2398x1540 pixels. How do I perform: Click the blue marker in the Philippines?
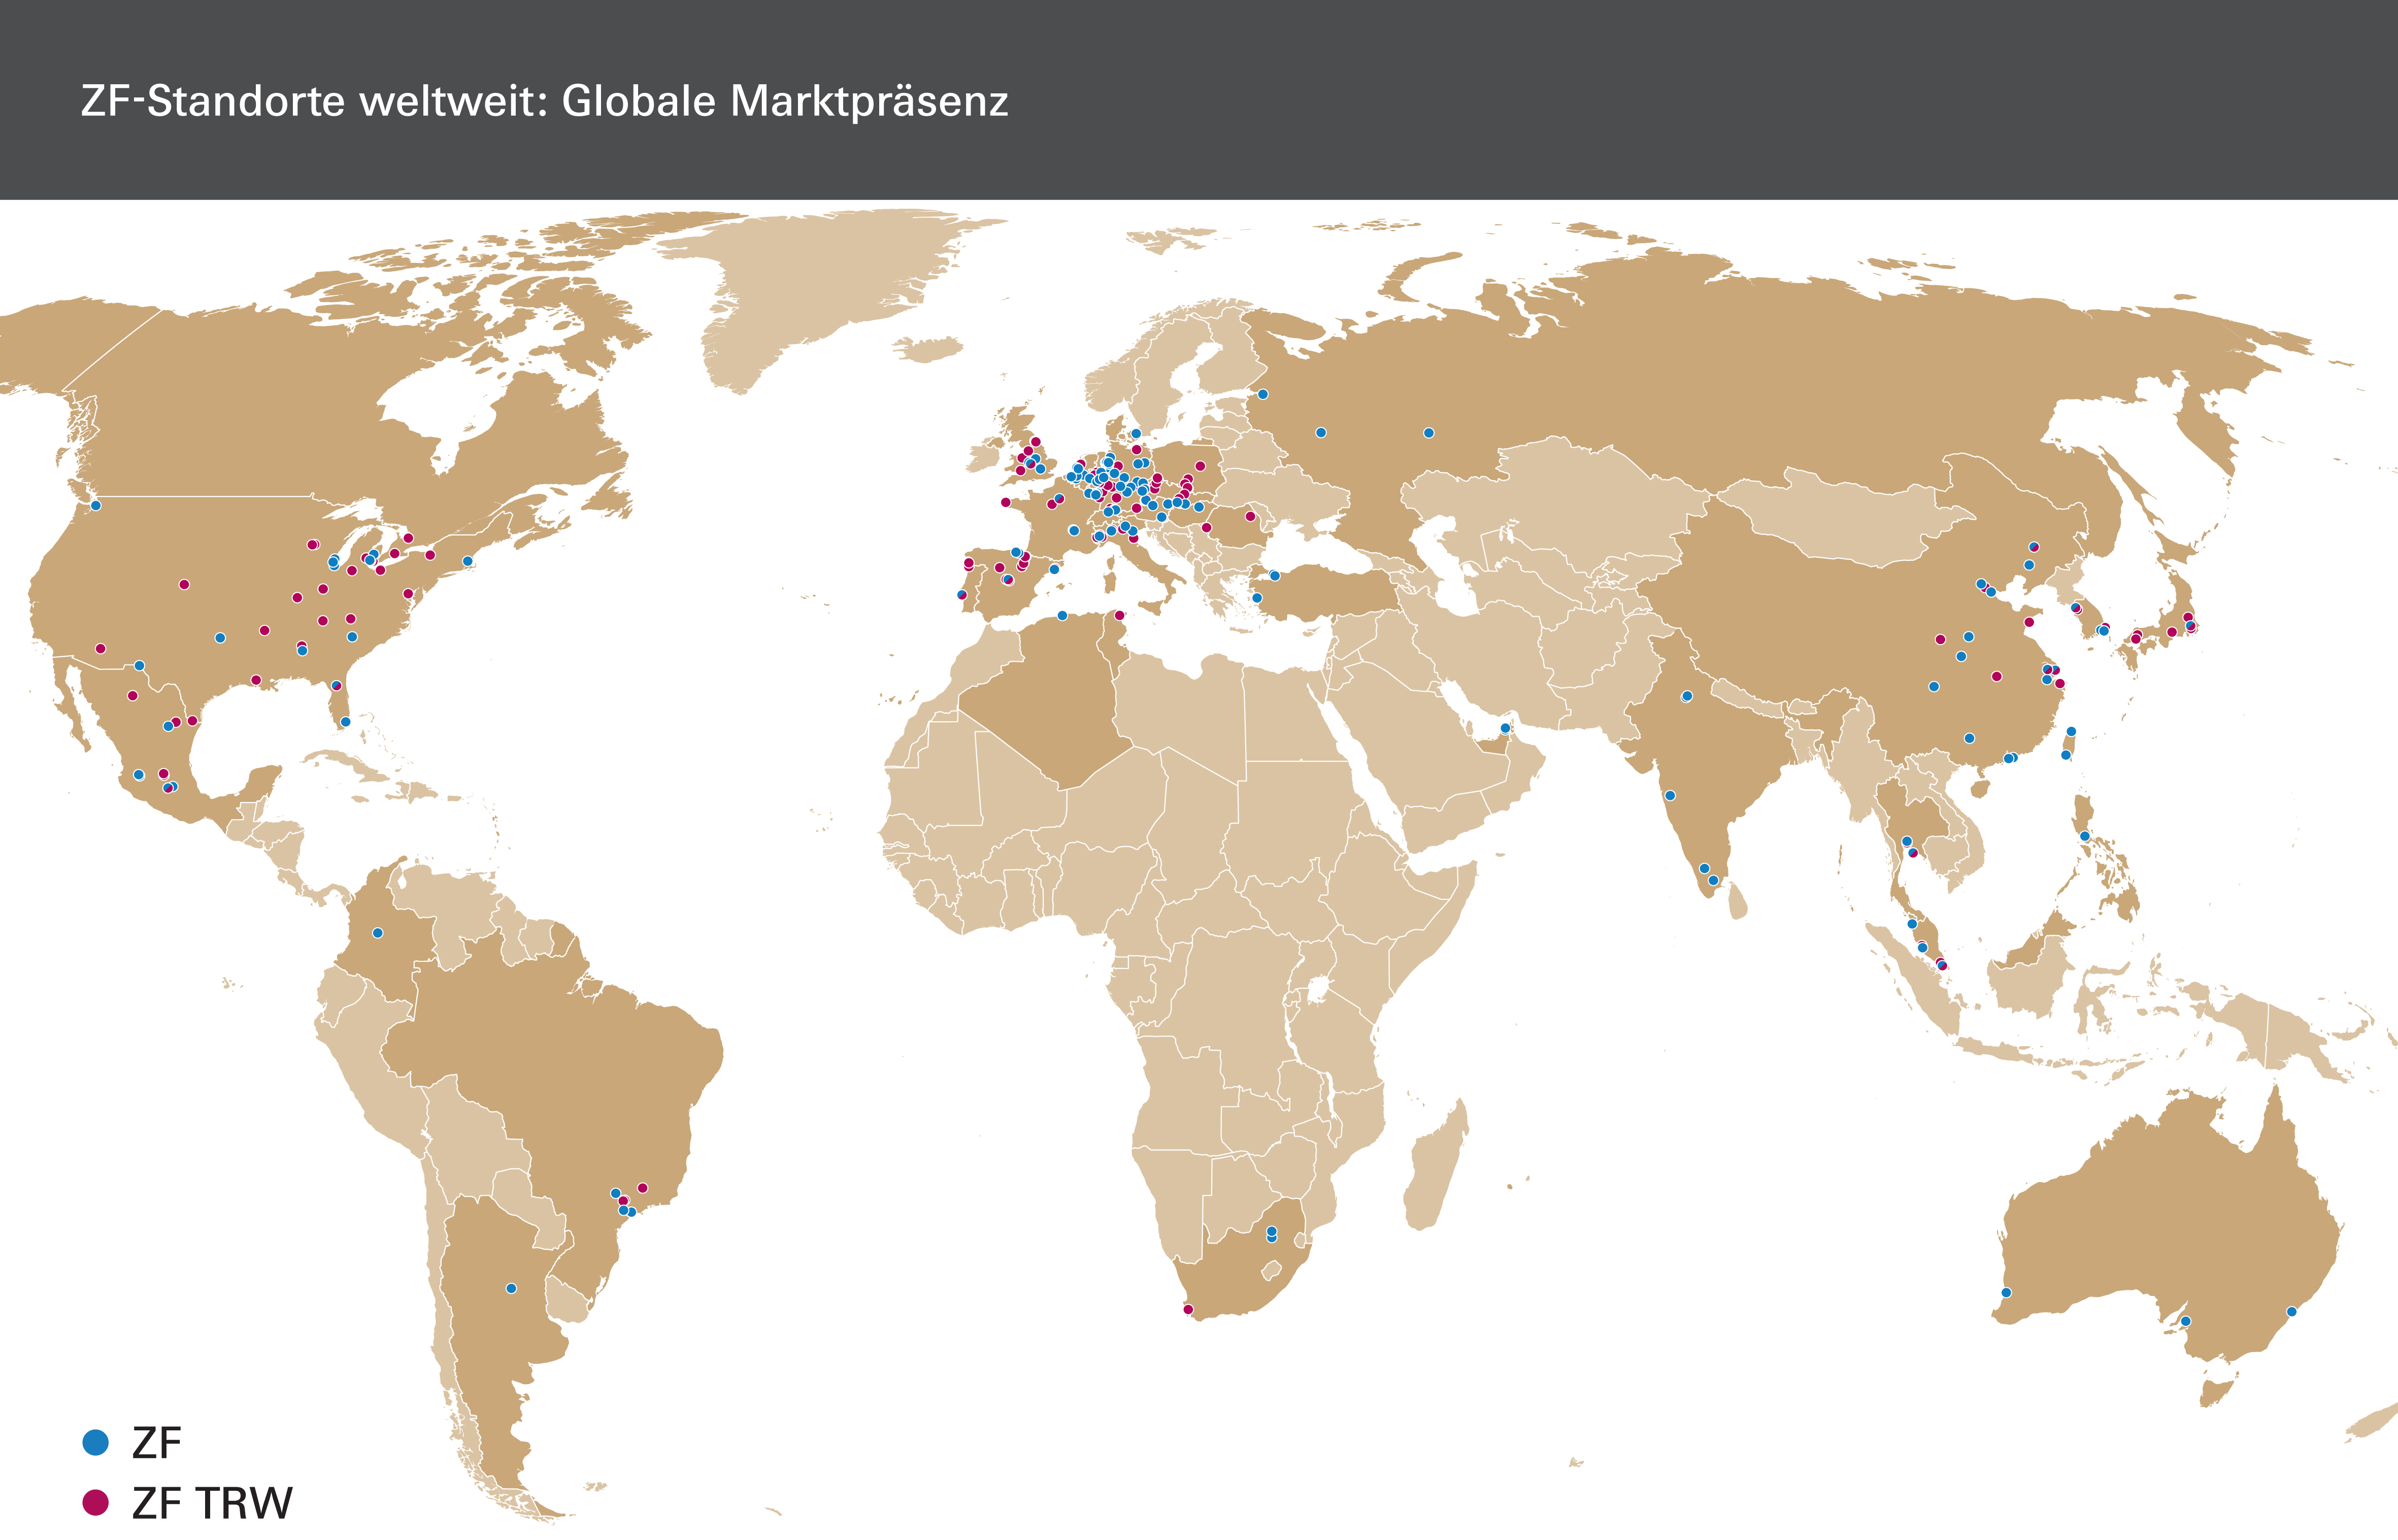(x=2085, y=836)
